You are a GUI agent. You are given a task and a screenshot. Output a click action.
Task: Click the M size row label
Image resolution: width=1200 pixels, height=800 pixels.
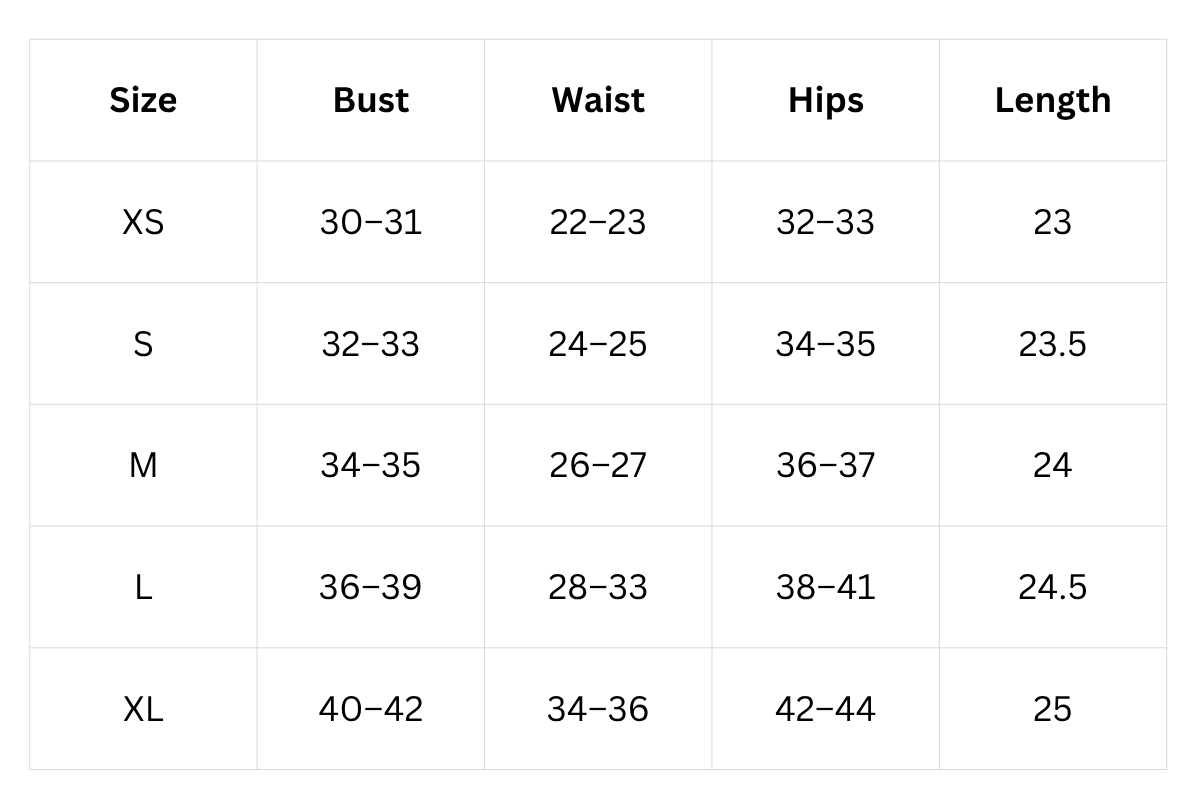point(143,465)
